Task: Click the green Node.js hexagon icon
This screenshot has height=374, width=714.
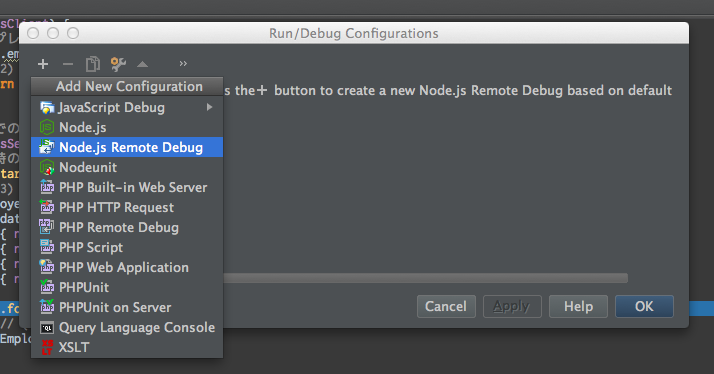Action: (x=47, y=128)
